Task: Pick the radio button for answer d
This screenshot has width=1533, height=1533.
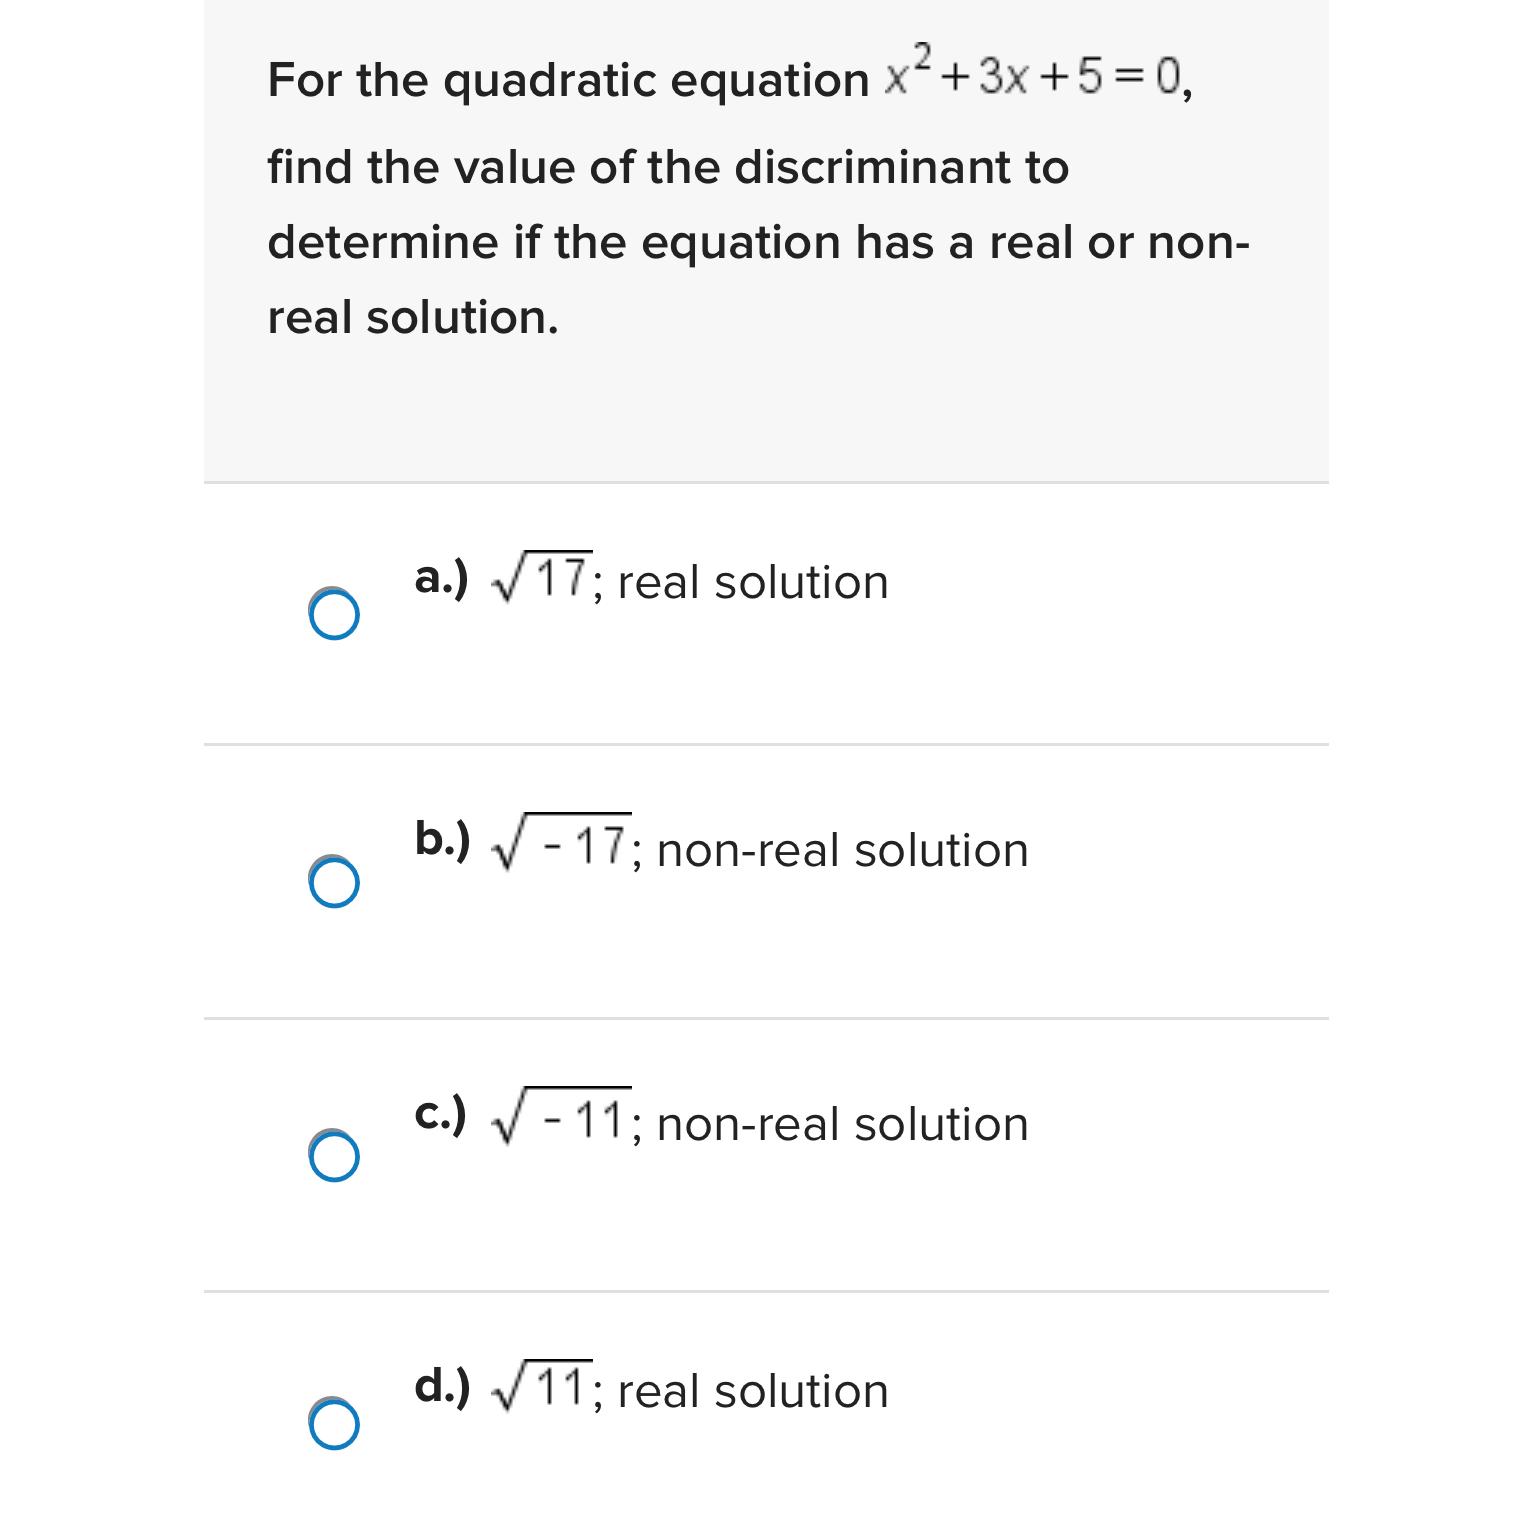Action: [x=334, y=1423]
